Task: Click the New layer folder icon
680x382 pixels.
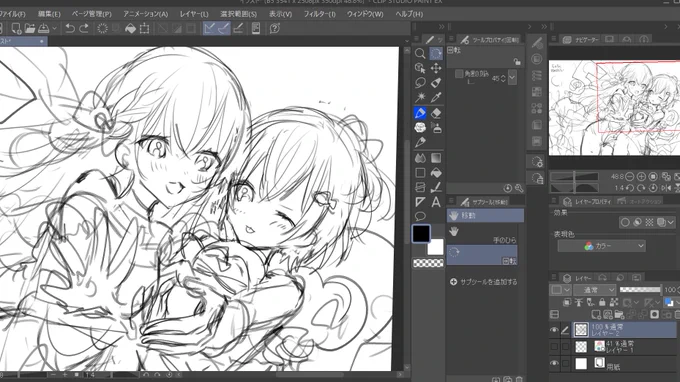Action: coord(619,314)
